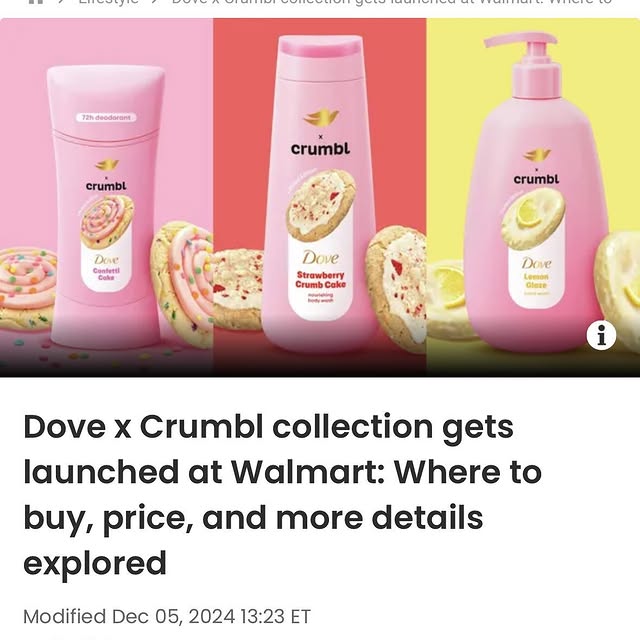Click the chevron after Lifestyle breadcrumb
Viewport: 640px width, 640px height.
point(155,2)
